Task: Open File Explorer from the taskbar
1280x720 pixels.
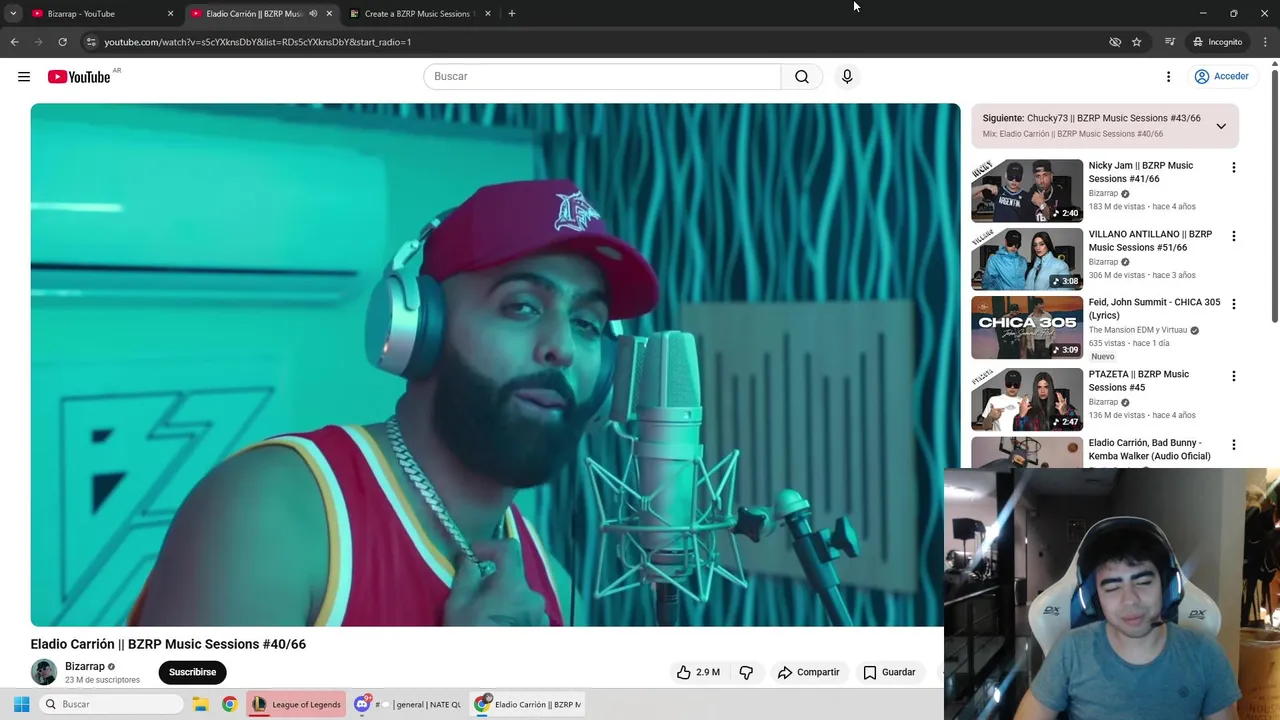Action: point(200,704)
